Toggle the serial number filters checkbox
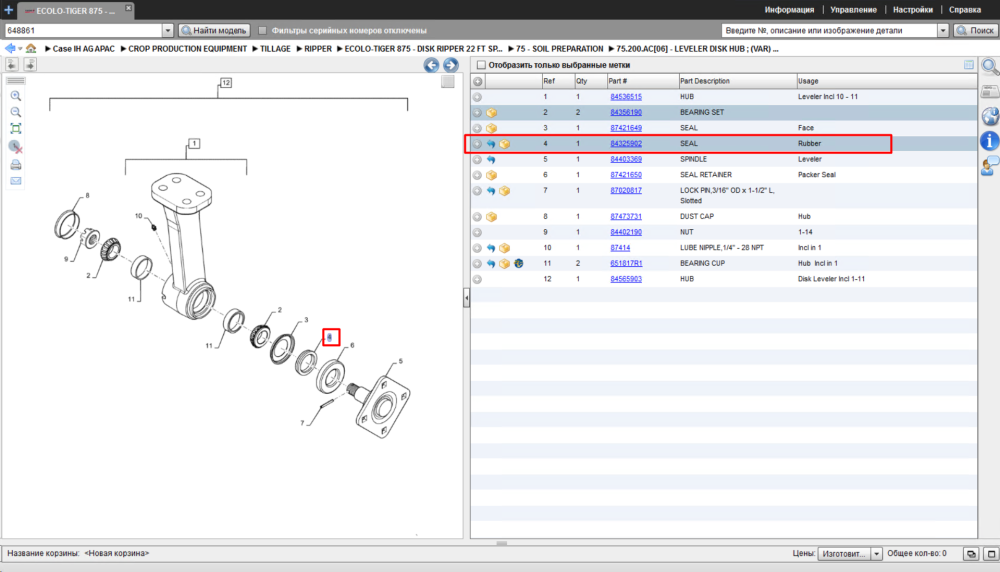 coord(262,30)
